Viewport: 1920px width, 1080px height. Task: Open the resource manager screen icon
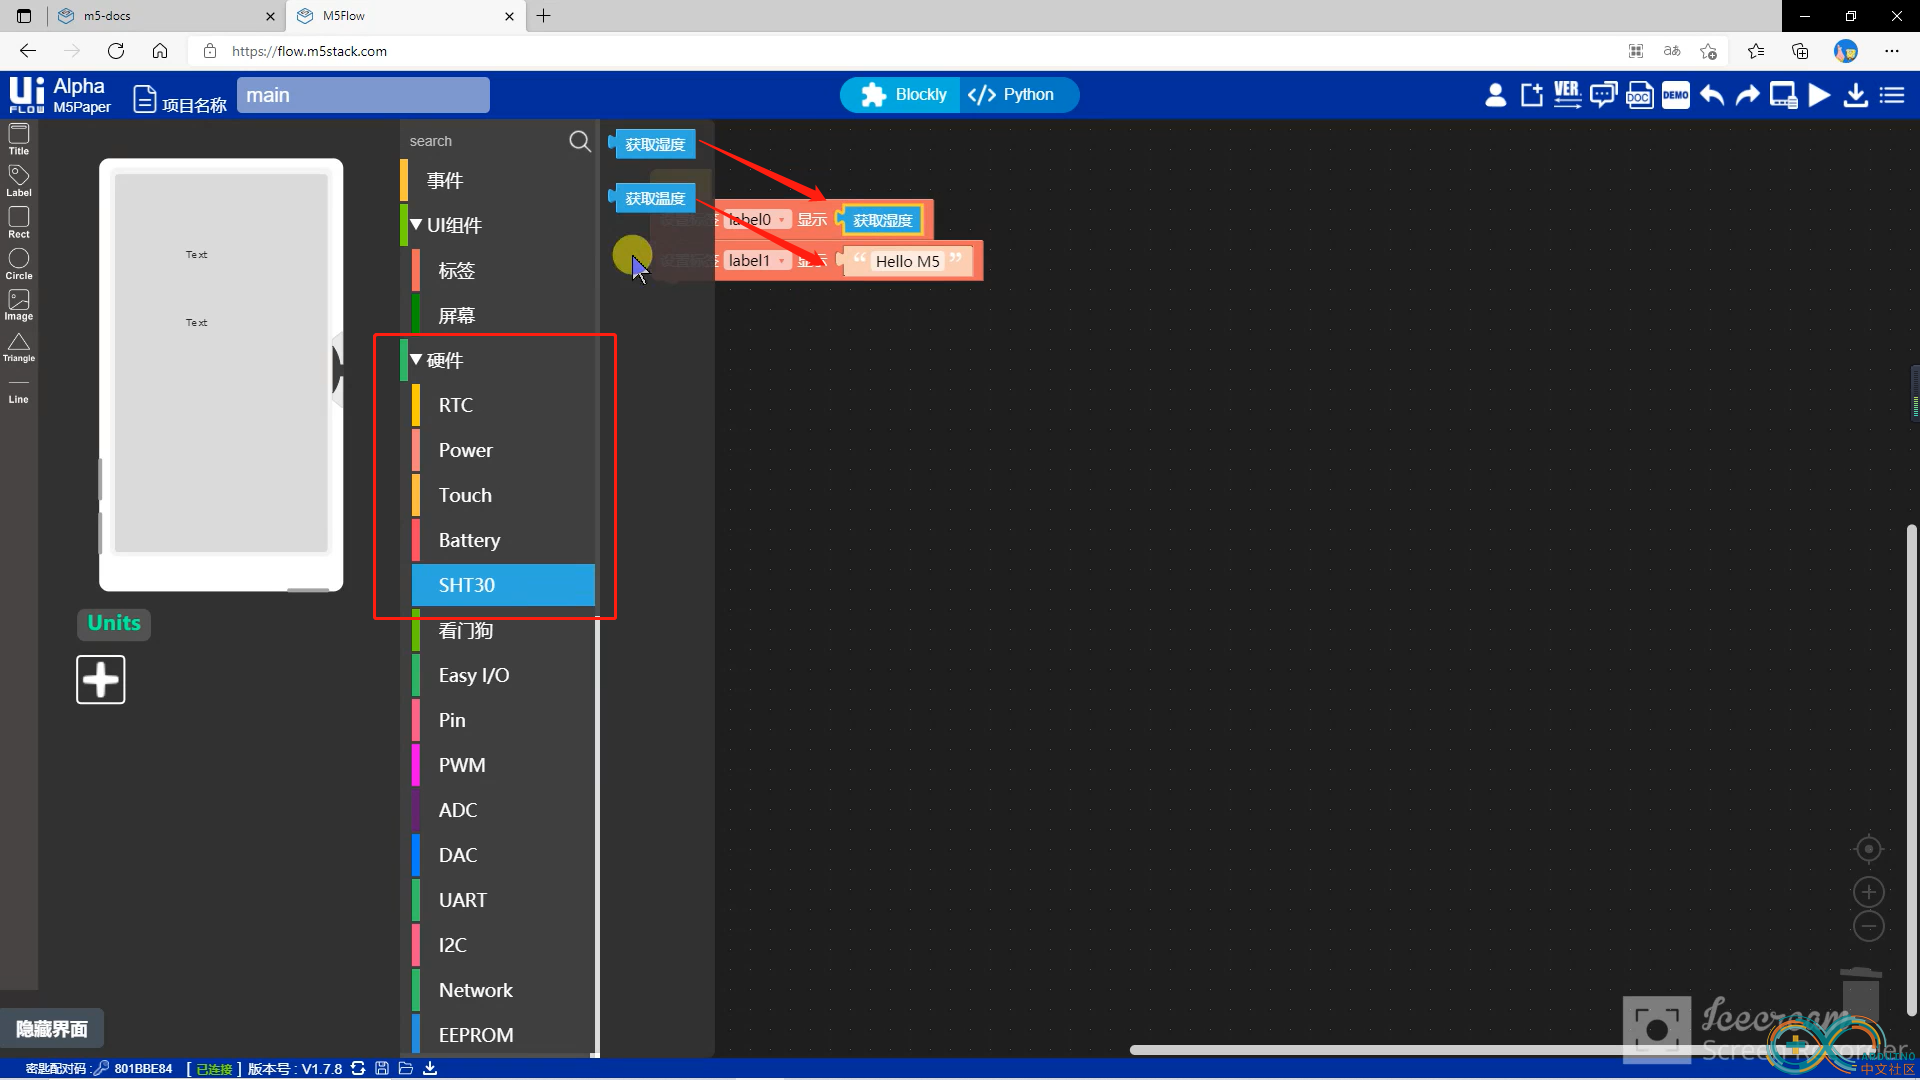coord(1783,95)
